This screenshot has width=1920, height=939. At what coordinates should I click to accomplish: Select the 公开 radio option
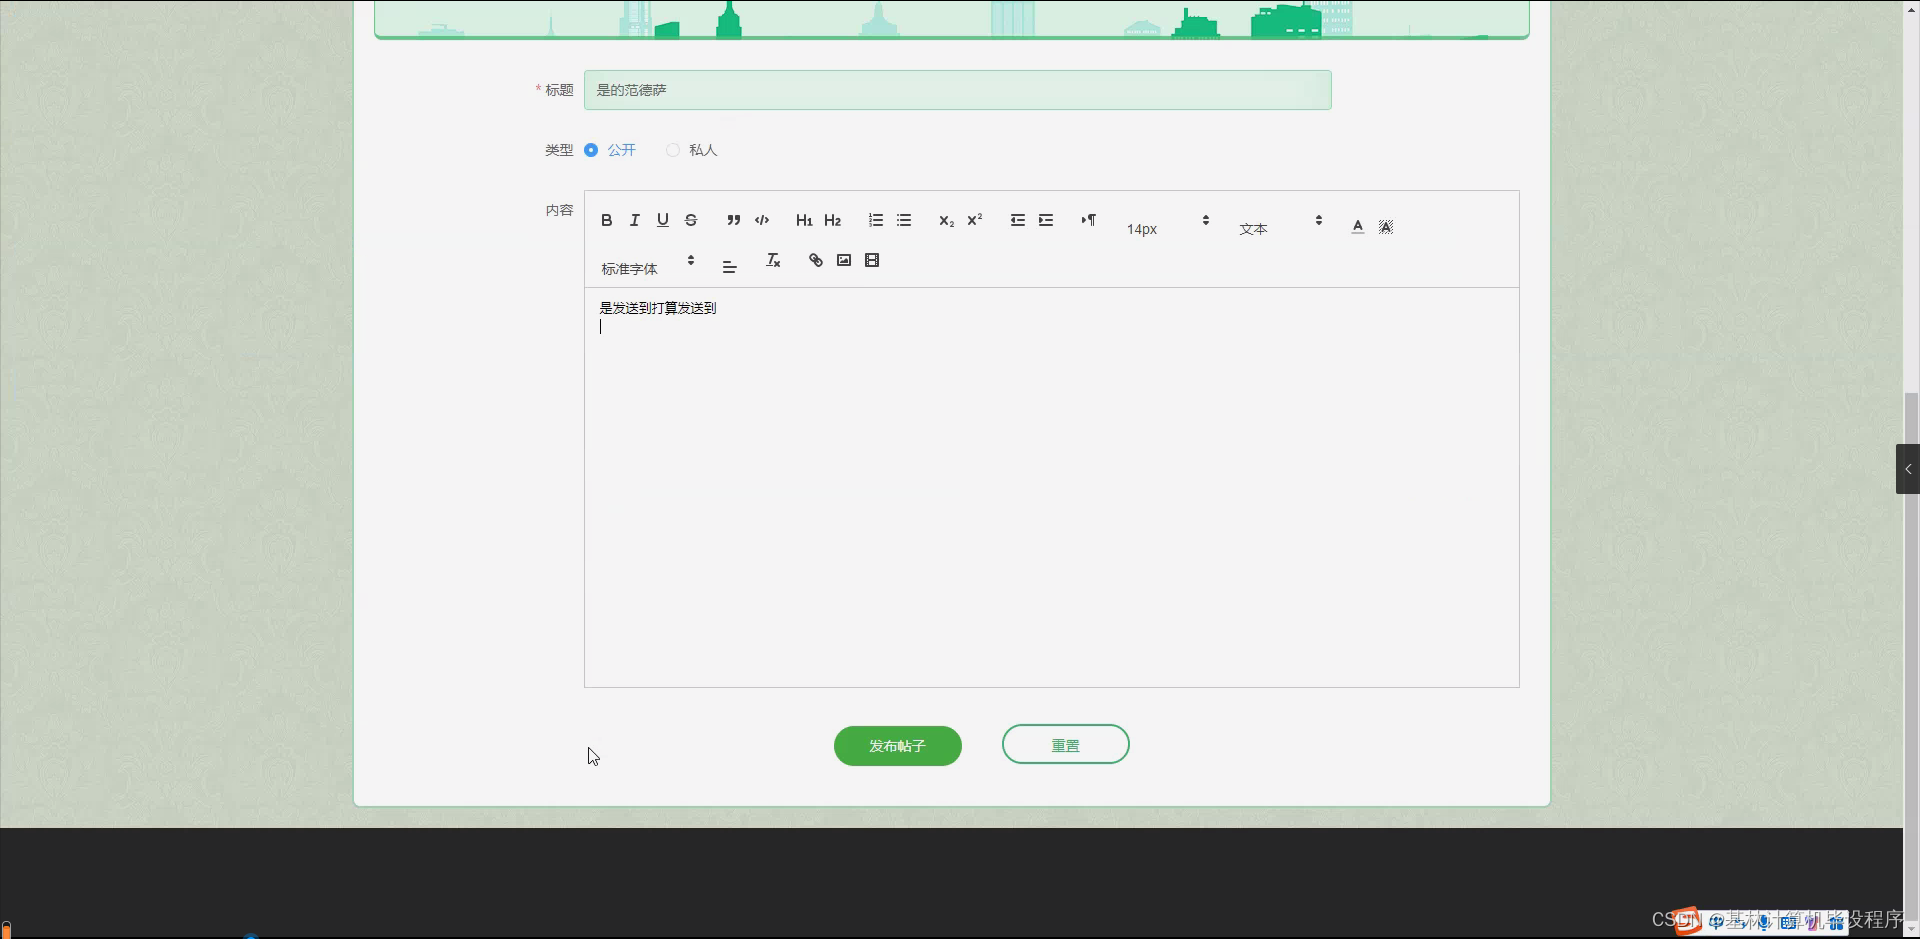[x=610, y=150]
